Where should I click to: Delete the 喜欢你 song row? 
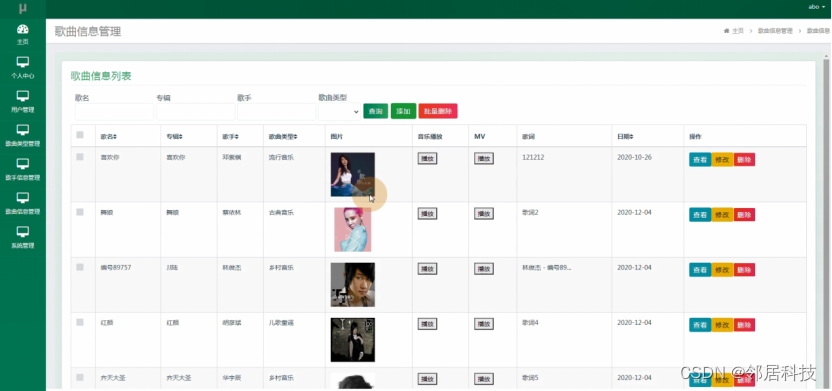coord(744,160)
